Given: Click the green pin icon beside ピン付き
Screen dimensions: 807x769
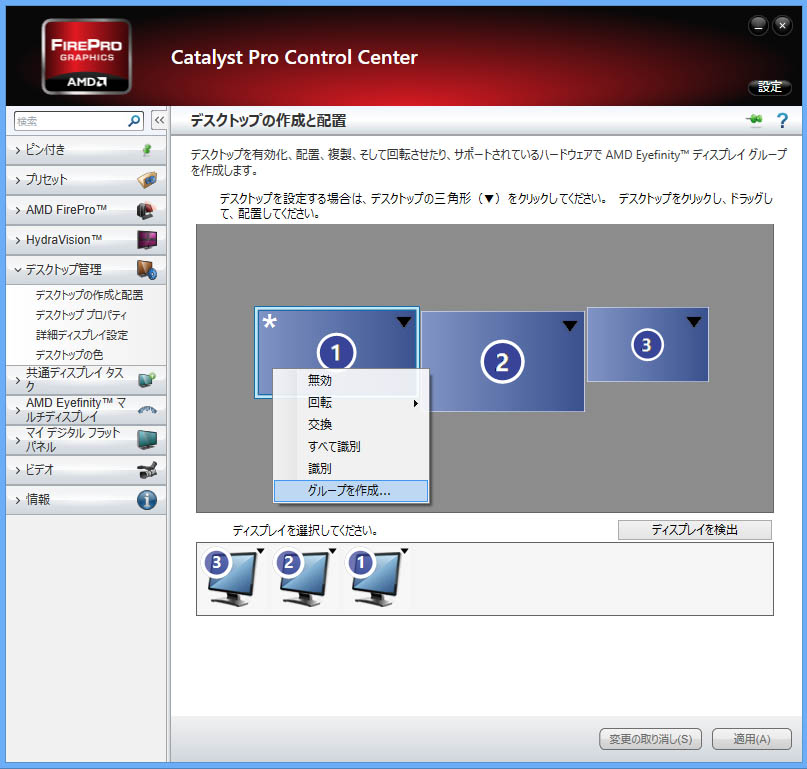Looking at the screenshot, I should 147,150.
